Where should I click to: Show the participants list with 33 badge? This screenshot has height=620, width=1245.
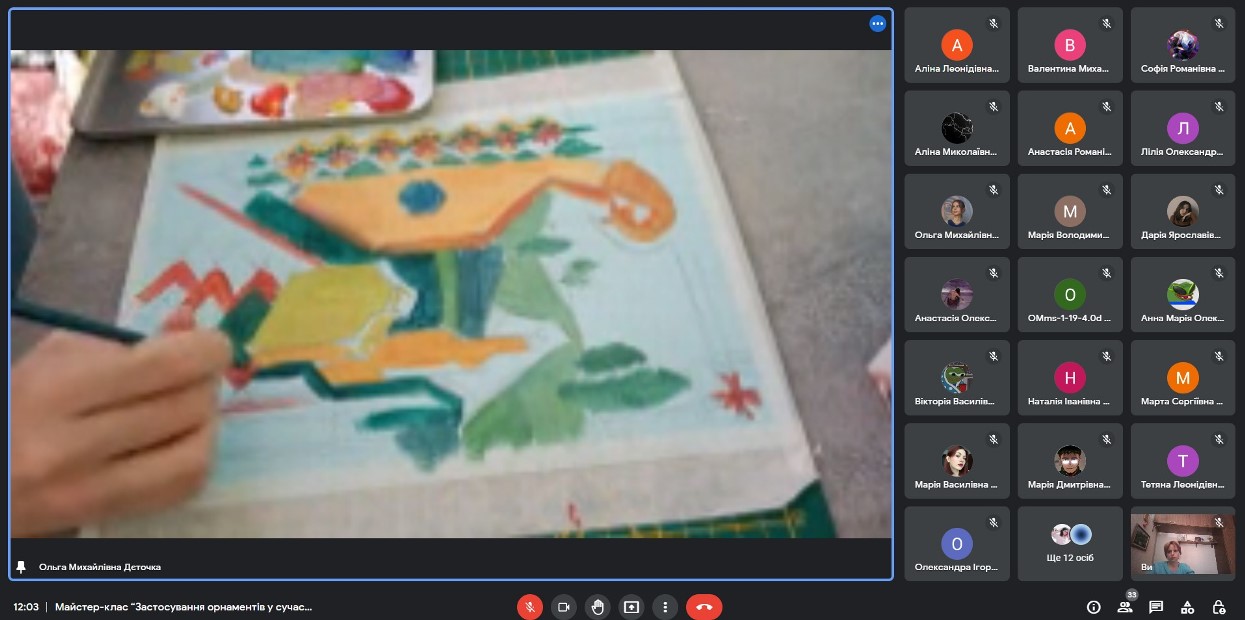[1124, 606]
